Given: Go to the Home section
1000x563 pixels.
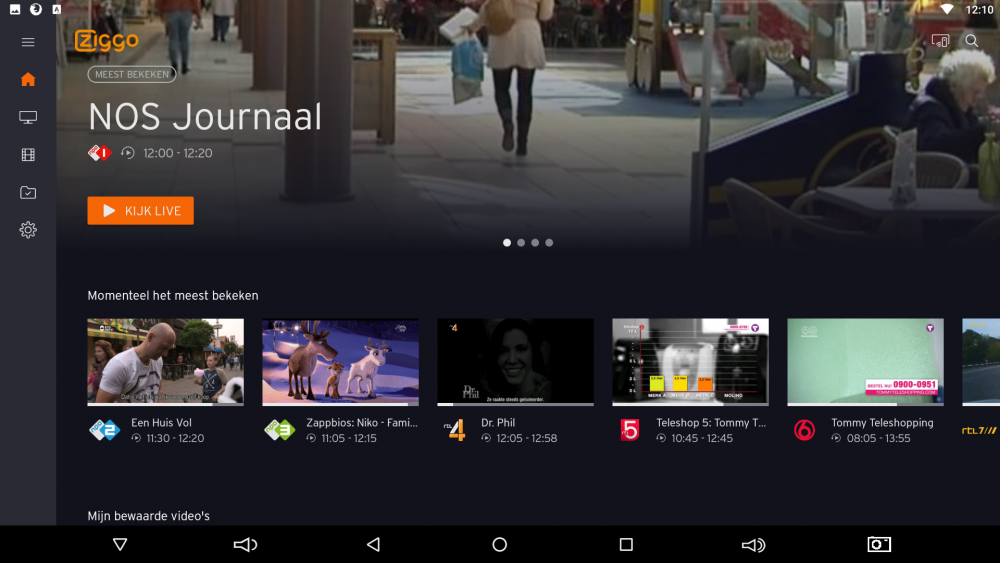Looking at the screenshot, I should coord(28,79).
